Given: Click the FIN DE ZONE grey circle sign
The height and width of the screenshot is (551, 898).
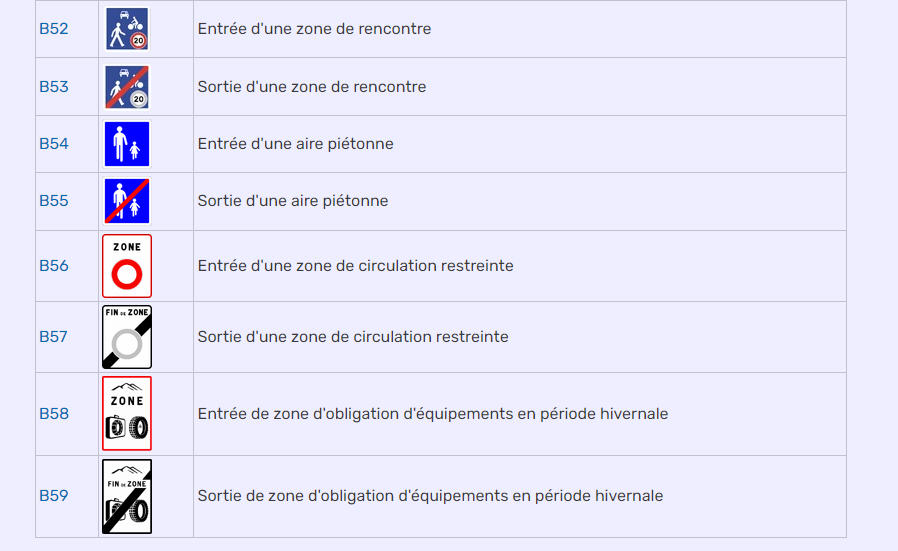Looking at the screenshot, I should coord(127,337).
